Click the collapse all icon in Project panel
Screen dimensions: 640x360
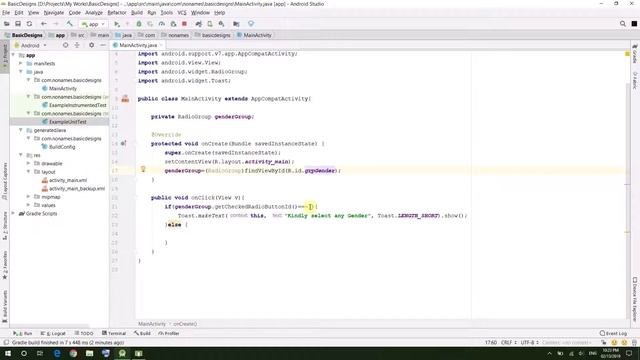[x=77, y=45]
